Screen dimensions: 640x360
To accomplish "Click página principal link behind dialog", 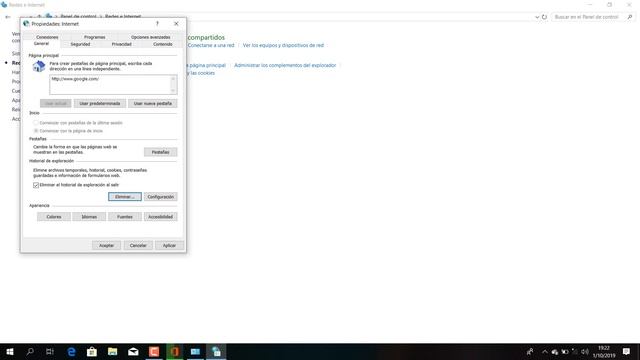I will (x=207, y=65).
